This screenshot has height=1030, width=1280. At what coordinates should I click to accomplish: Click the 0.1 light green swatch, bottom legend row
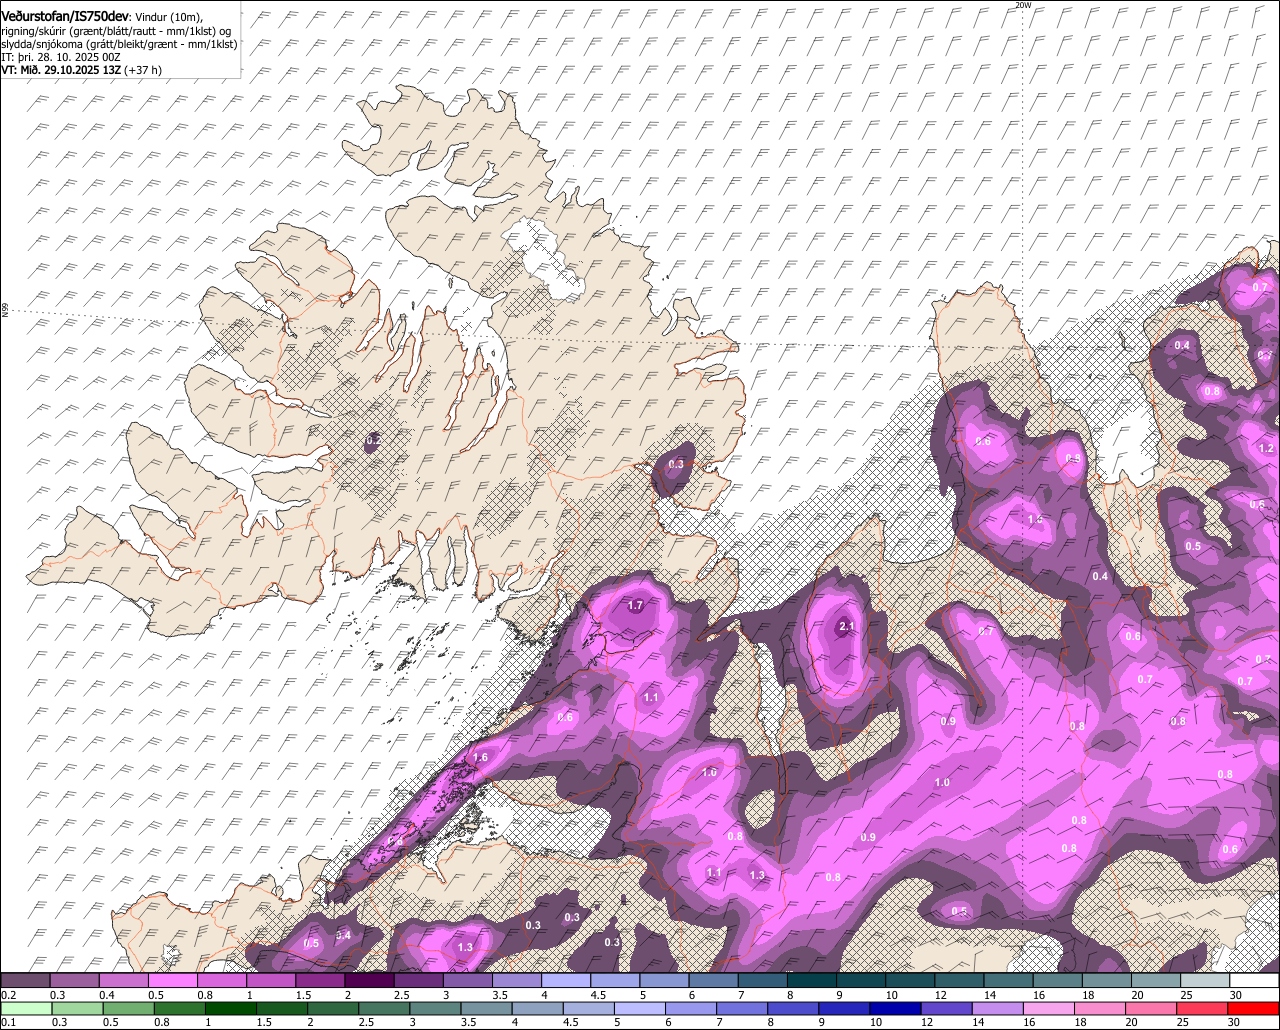(25, 1008)
